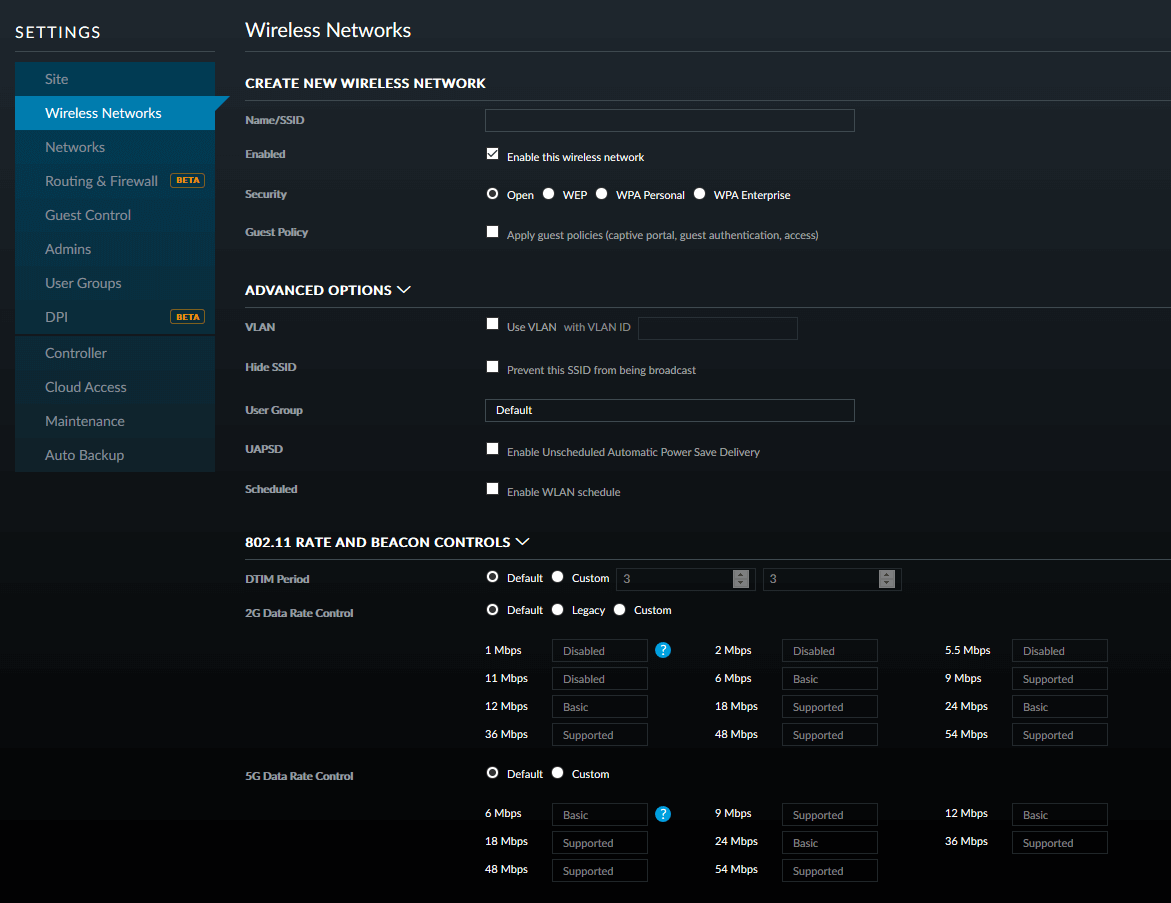Screen dimensions: 1171x903
Task: Toggle the Enable this wireless network checkbox
Action: [x=492, y=154]
